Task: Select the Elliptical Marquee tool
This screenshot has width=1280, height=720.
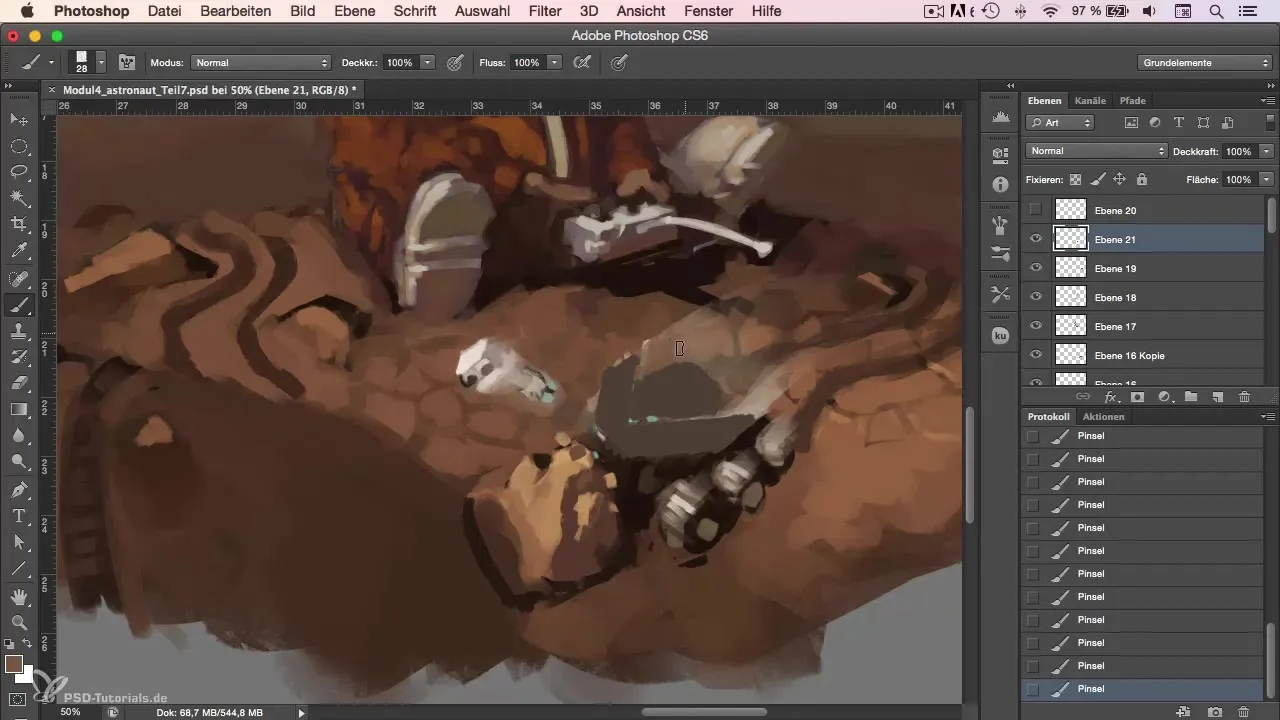Action: coord(18,146)
